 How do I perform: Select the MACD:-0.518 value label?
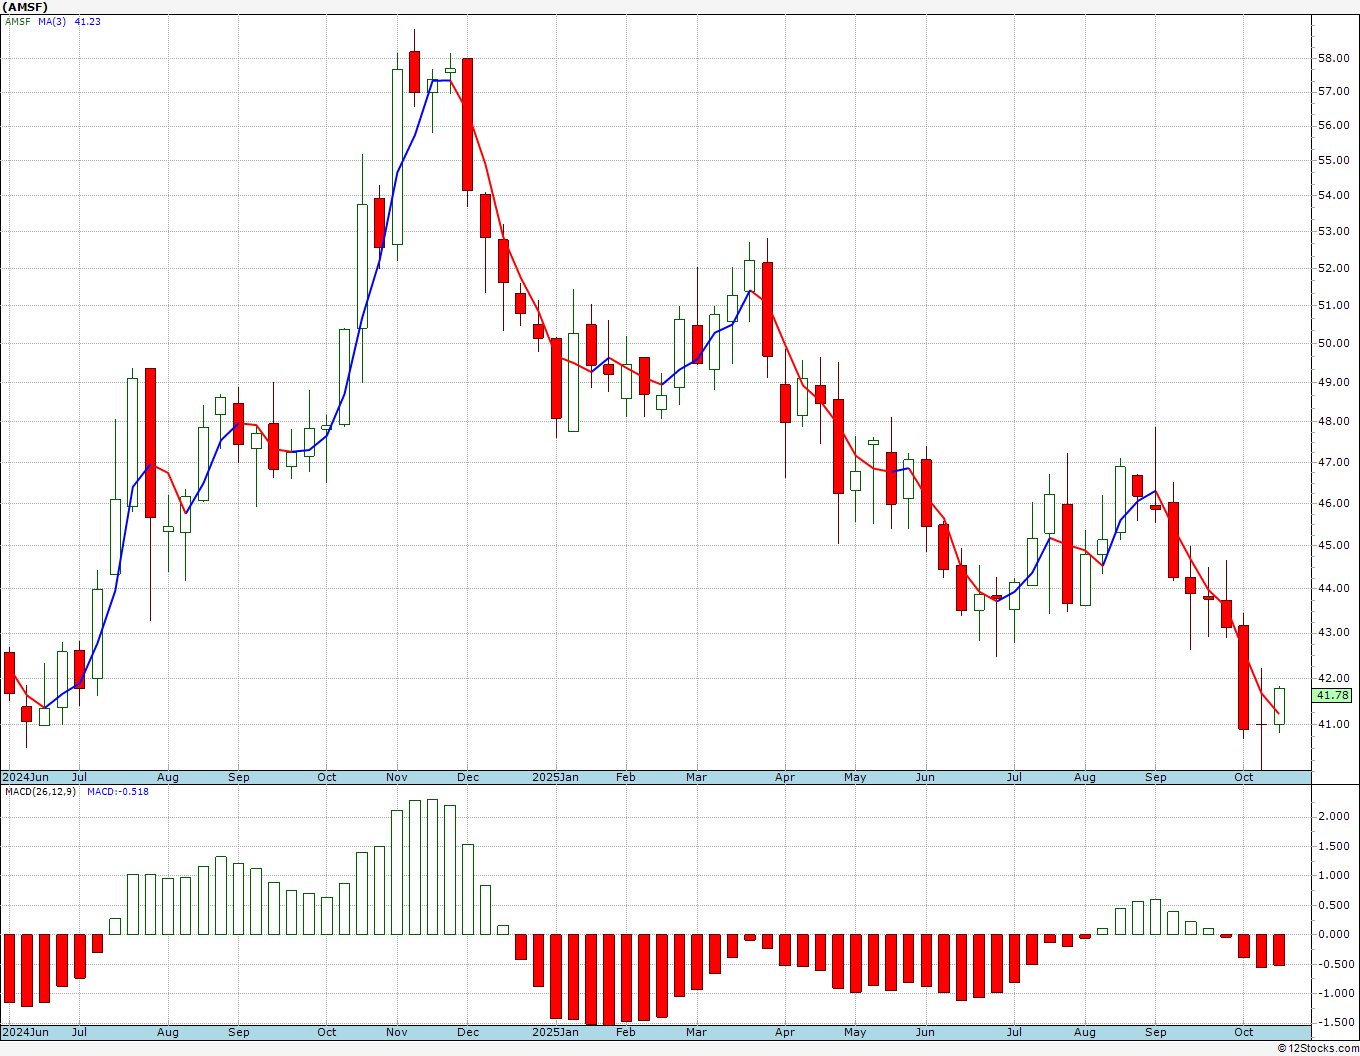[x=118, y=791]
